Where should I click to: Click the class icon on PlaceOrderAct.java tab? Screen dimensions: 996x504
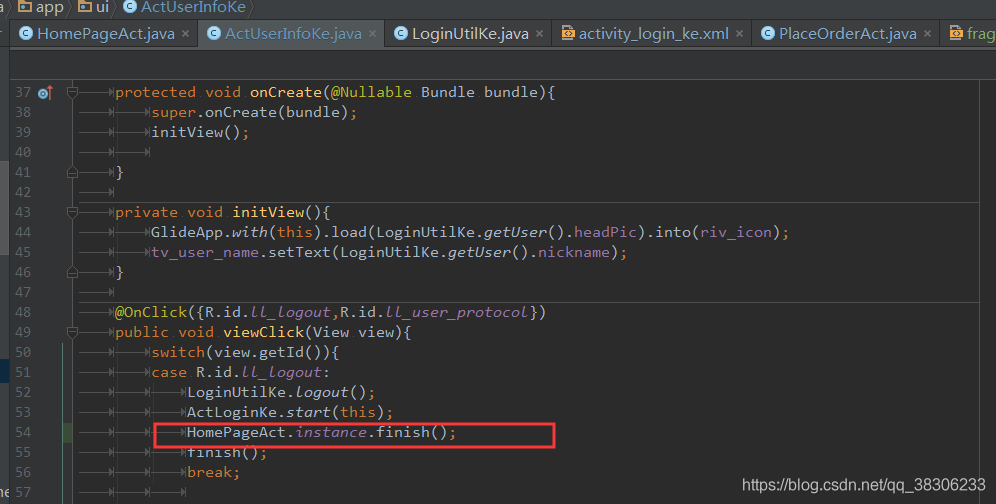(x=768, y=34)
